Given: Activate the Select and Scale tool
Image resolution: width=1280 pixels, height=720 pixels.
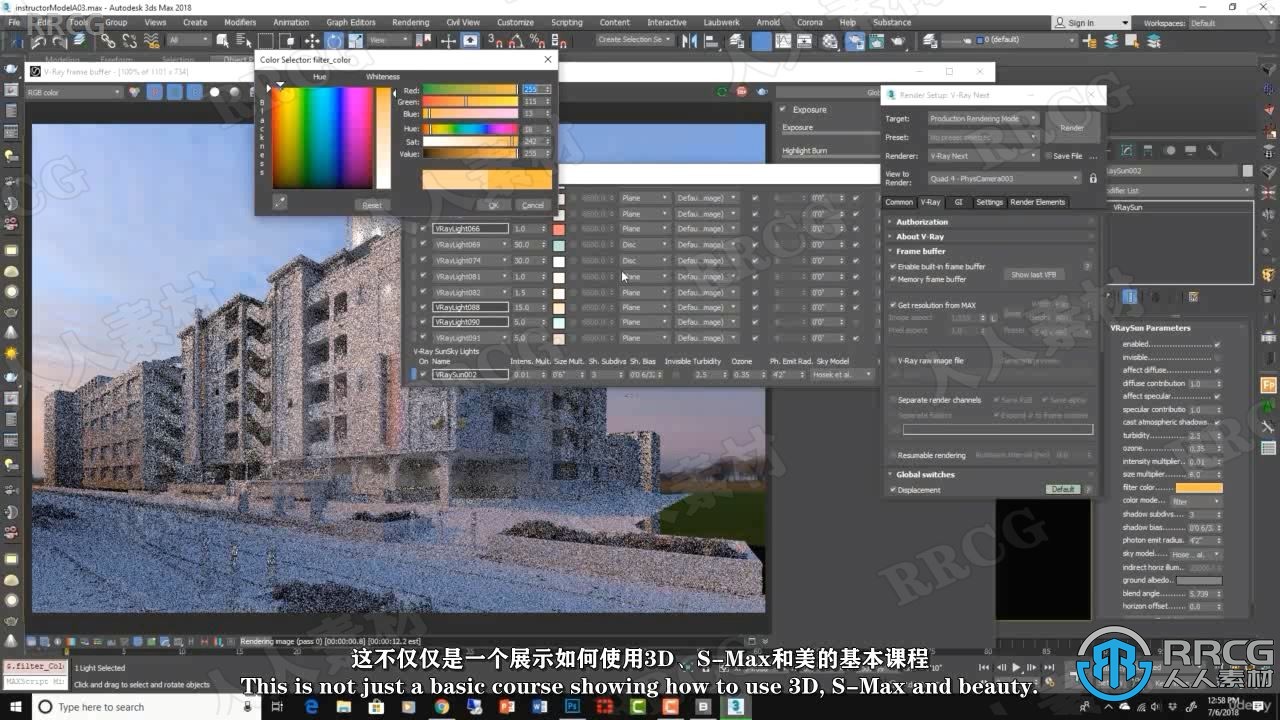Looking at the screenshot, I should [356, 40].
